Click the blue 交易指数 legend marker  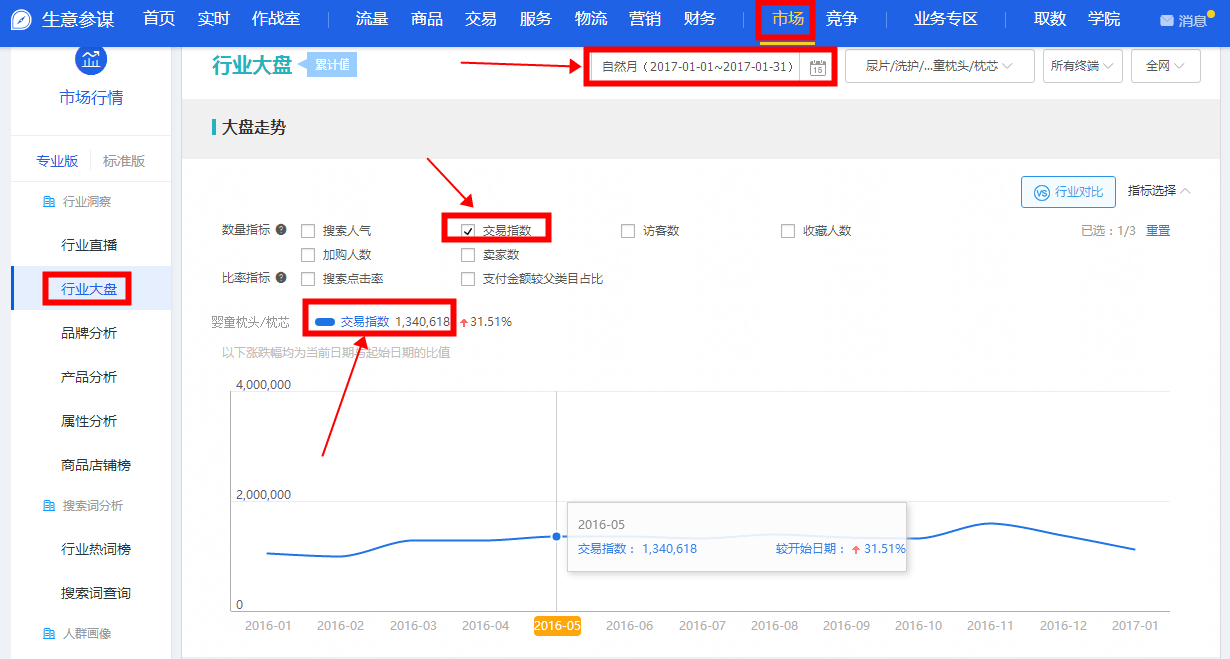tap(324, 322)
